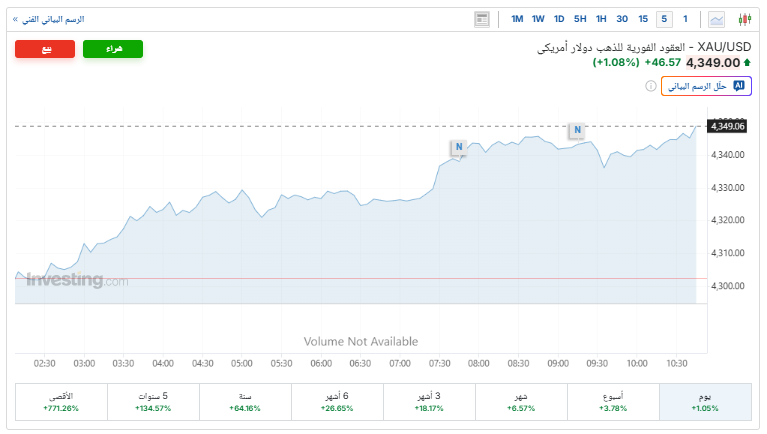Open the first N news marker on chart
Image resolution: width=767 pixels, height=434 pixels.
[x=458, y=147]
